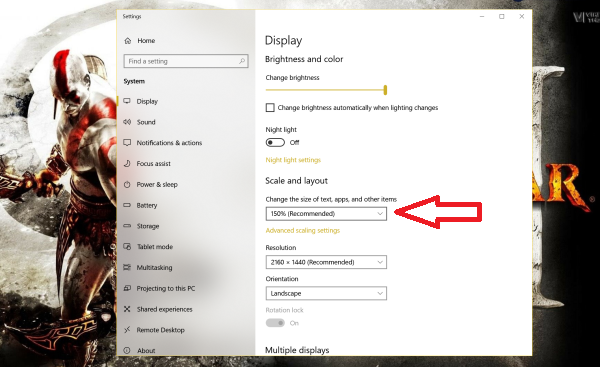
Task: Click the Battery icon
Action: pyautogui.click(x=127, y=205)
